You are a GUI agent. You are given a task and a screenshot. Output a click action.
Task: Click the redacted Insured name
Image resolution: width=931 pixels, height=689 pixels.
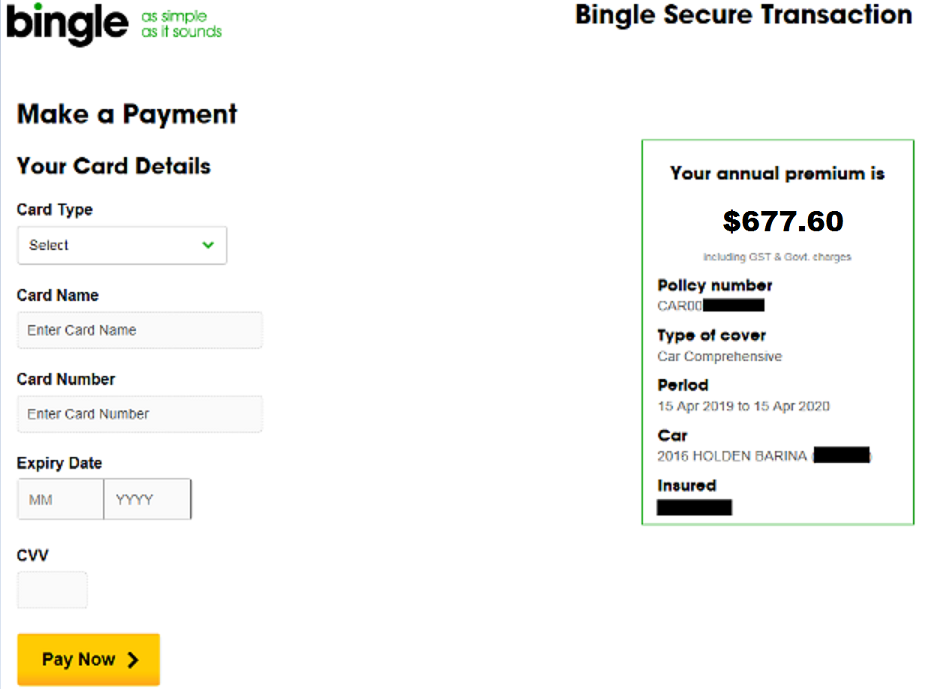(694, 507)
